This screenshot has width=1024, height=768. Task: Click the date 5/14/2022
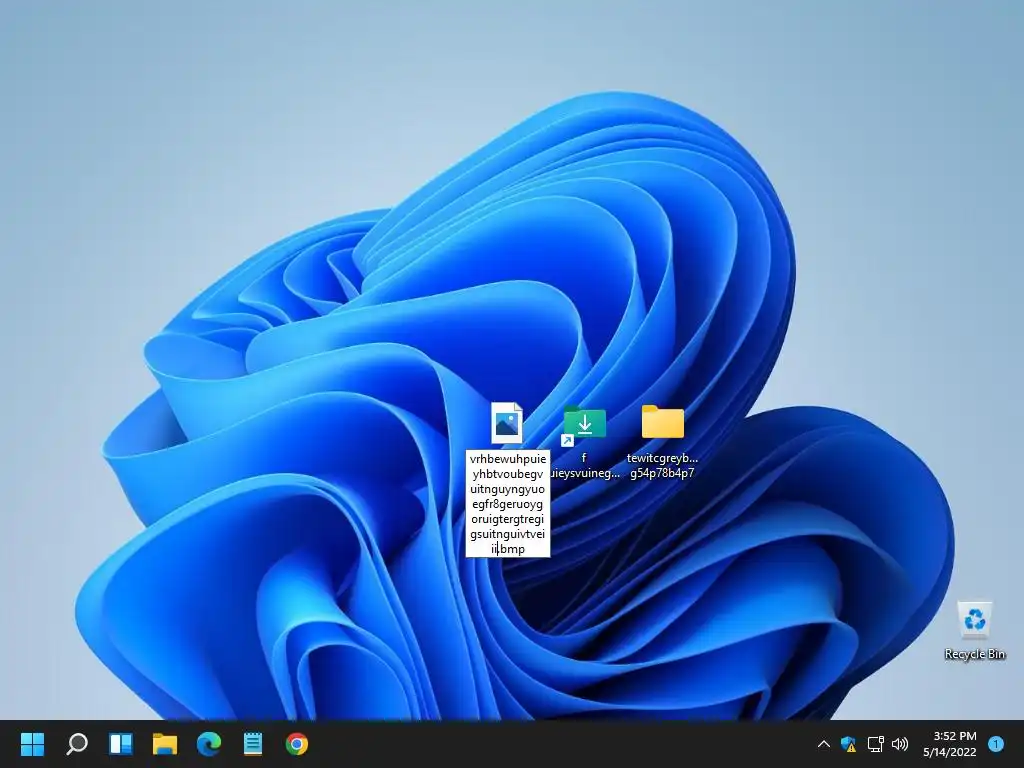(950, 752)
